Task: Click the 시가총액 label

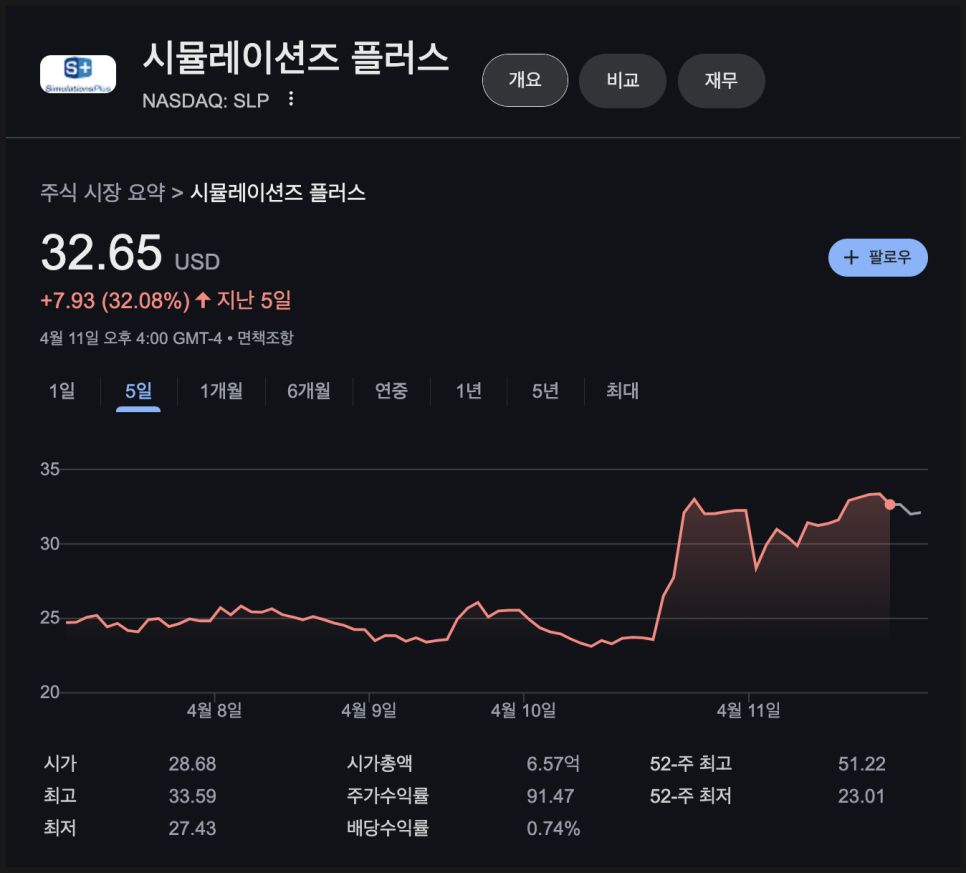Action: [x=380, y=764]
